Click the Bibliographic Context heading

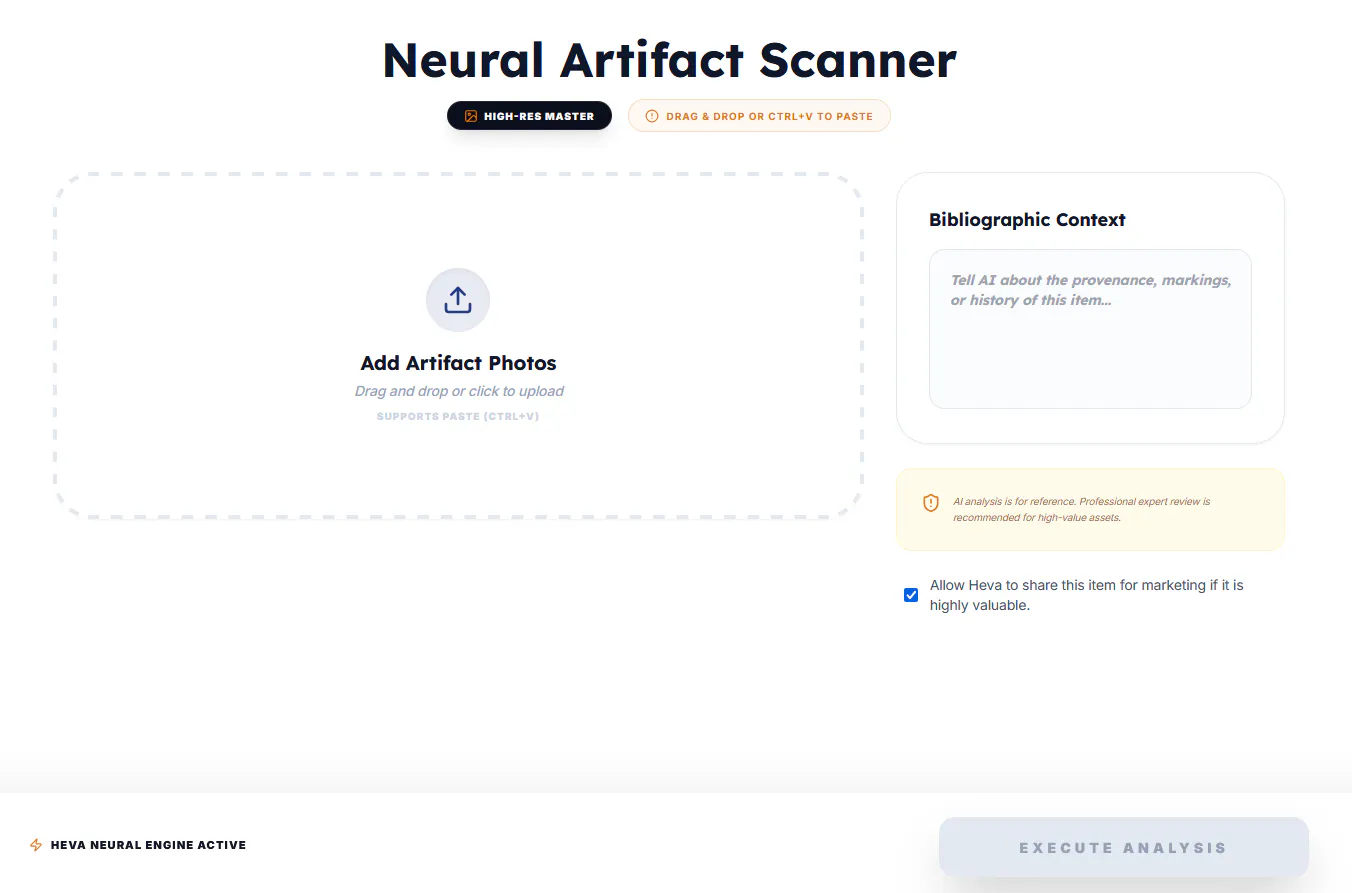click(1027, 220)
